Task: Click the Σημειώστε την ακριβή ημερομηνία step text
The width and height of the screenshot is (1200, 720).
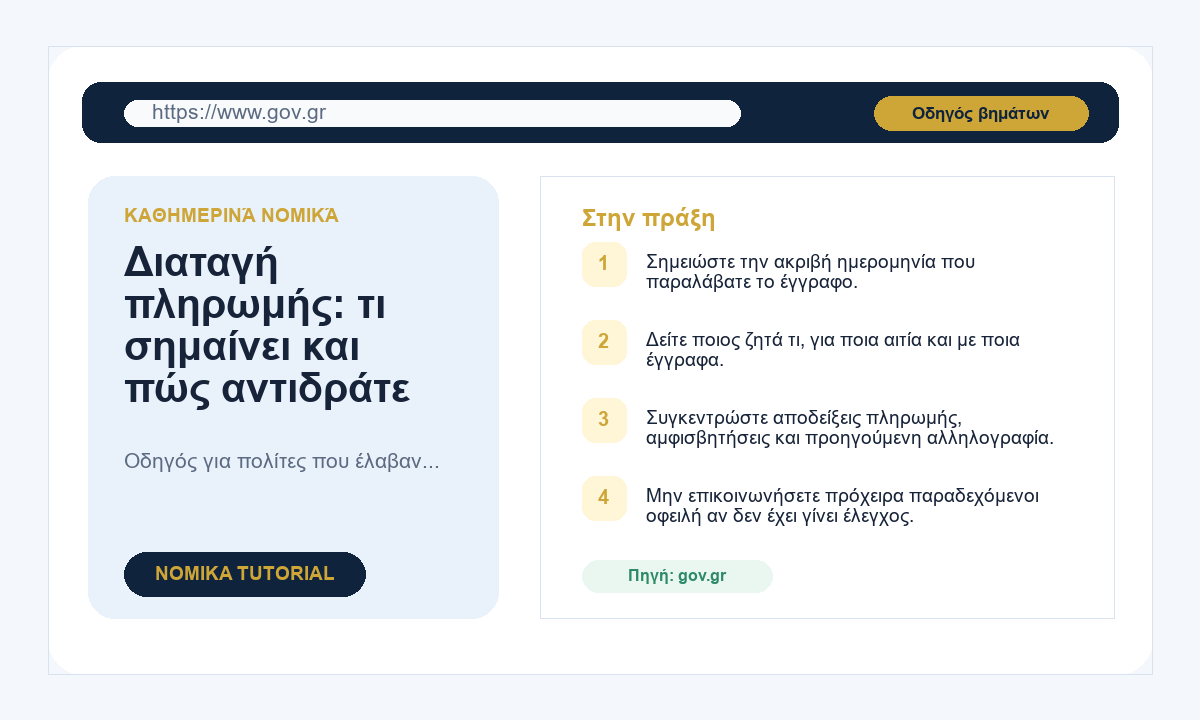Action: coord(811,272)
